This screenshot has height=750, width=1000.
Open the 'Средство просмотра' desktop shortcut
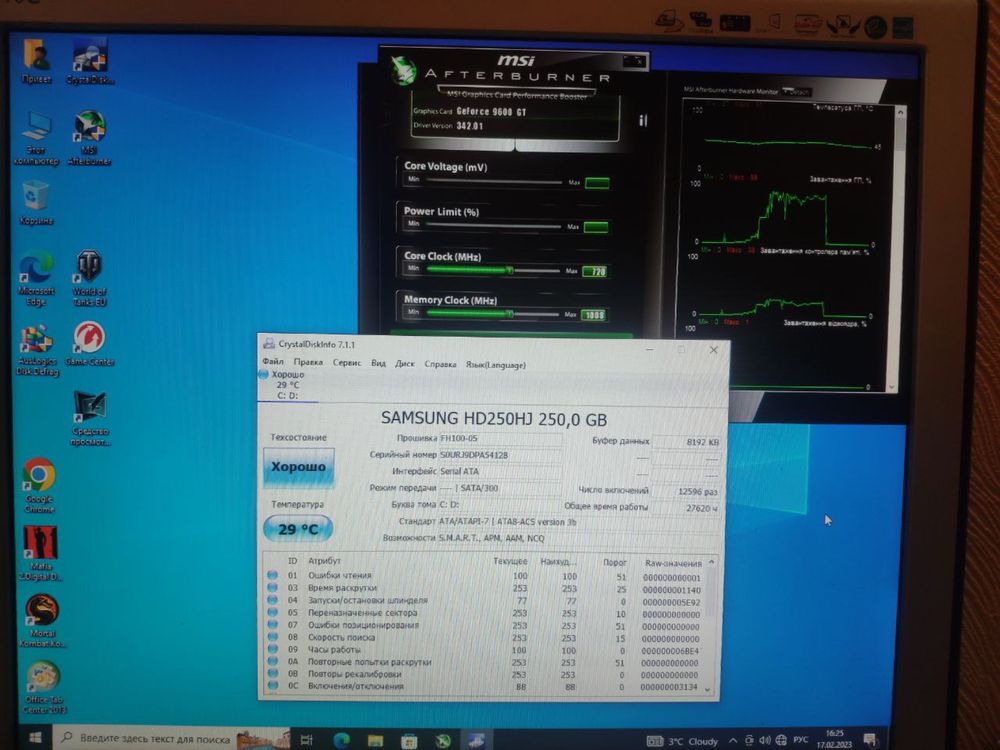point(90,418)
